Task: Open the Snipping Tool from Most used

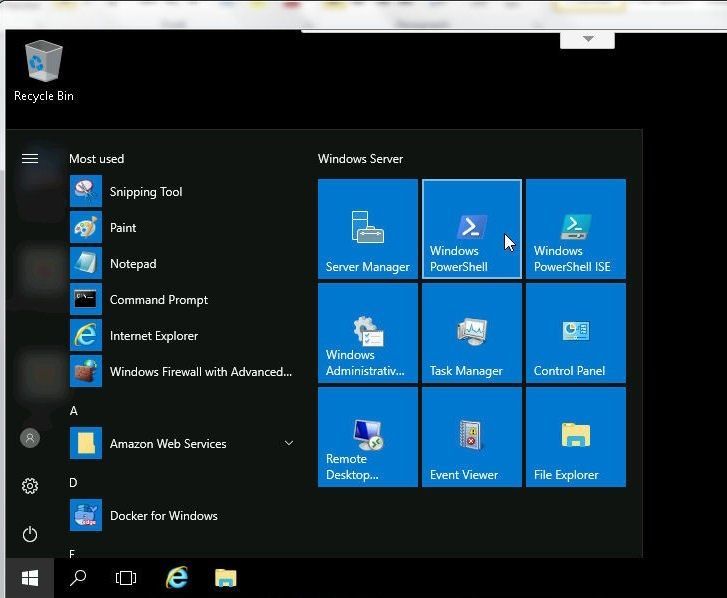Action: point(182,191)
